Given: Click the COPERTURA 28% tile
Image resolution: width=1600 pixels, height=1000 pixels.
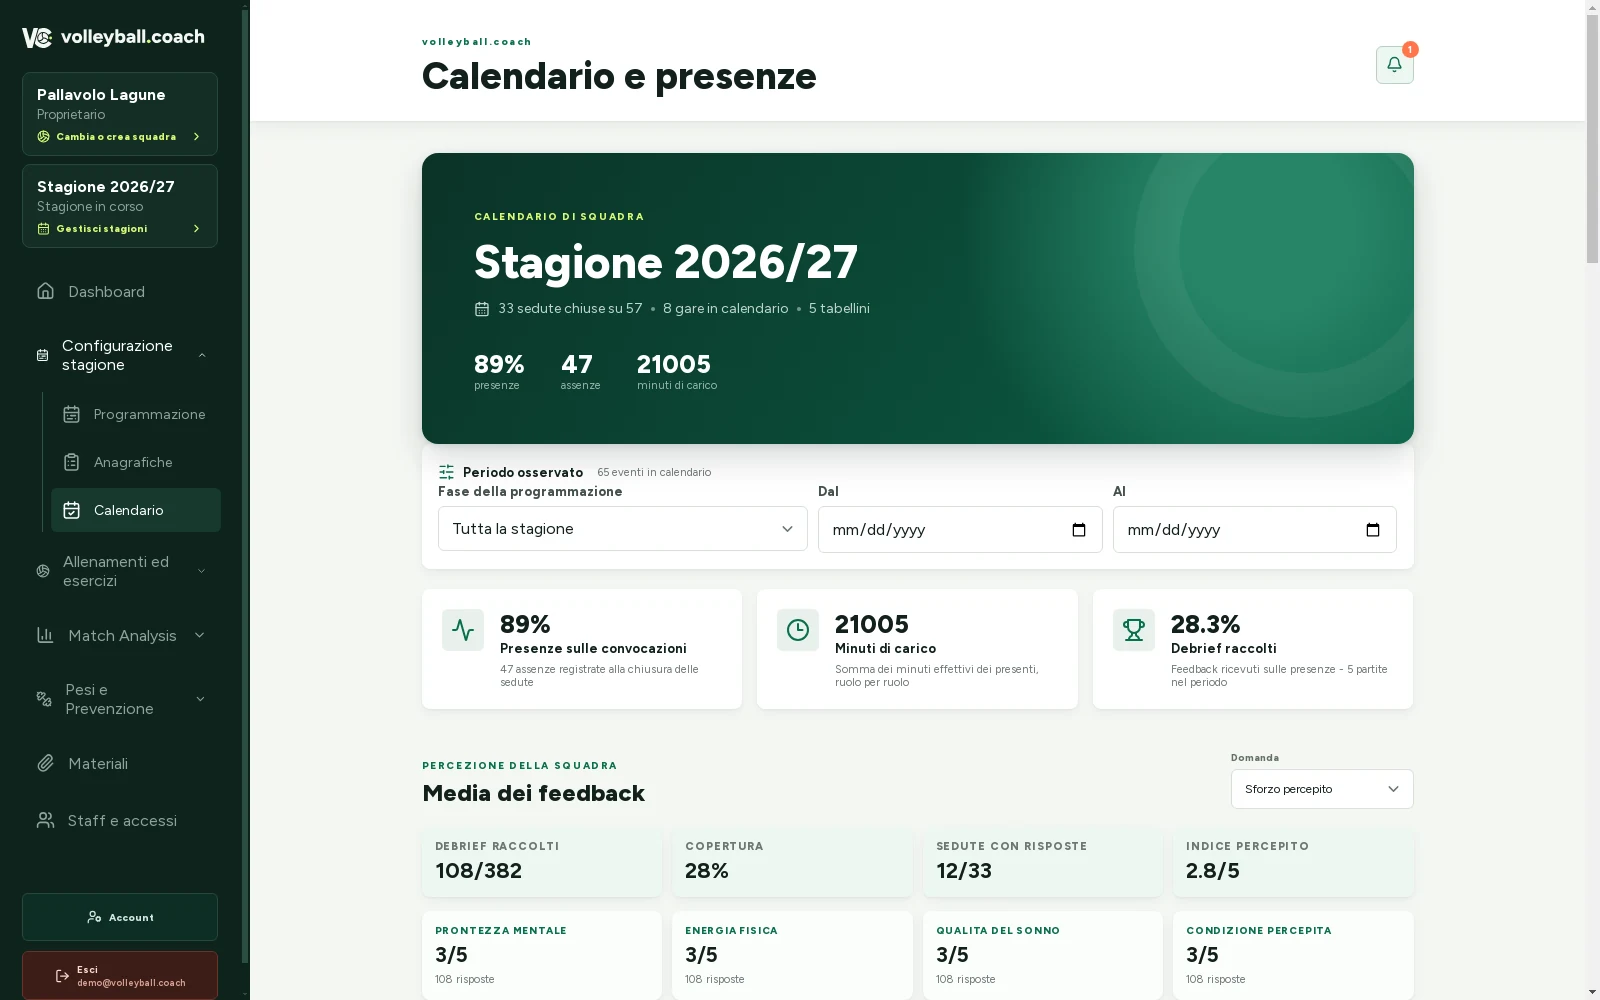Looking at the screenshot, I should tap(792, 861).
